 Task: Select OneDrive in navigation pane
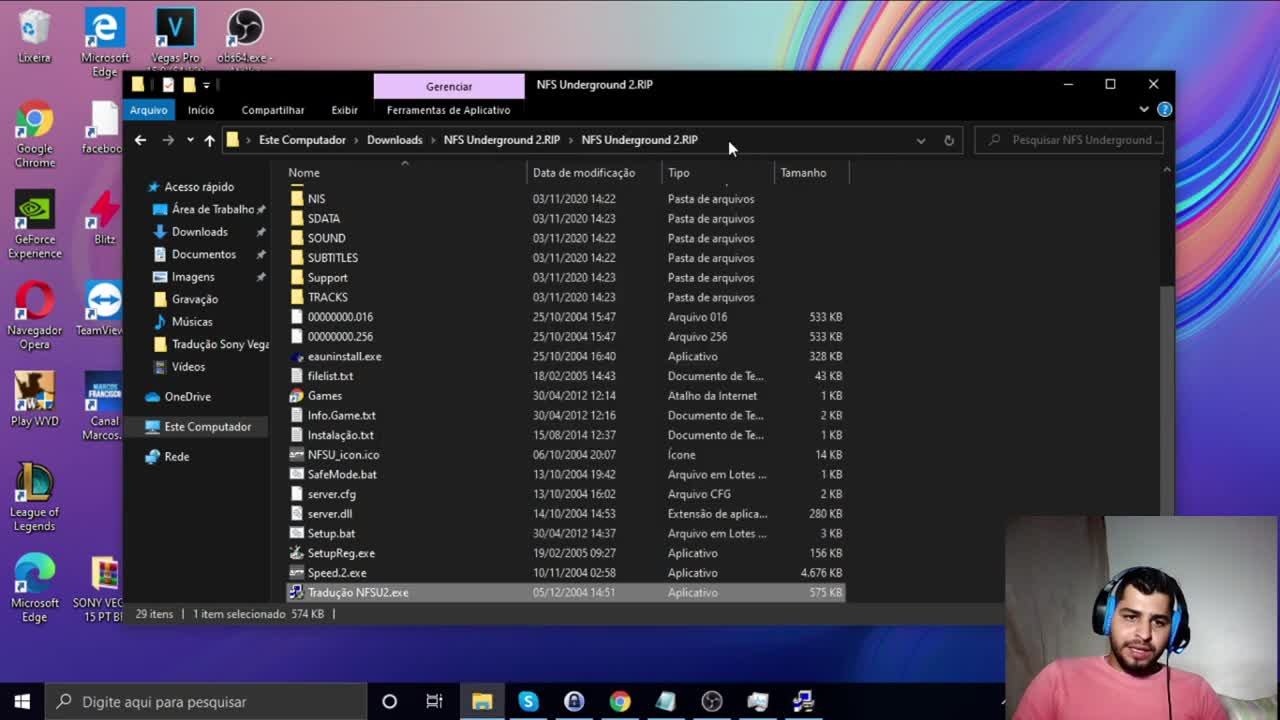point(187,397)
